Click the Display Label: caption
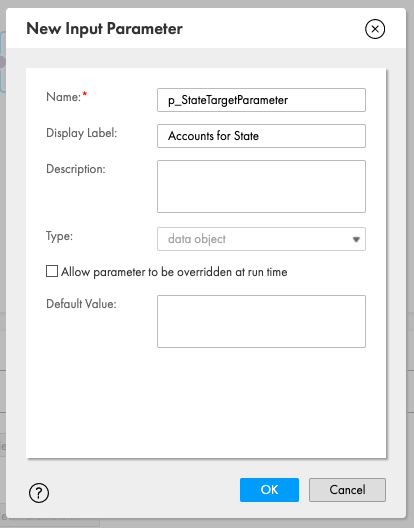Viewport: 414px width, 528px height. pyautogui.click(x=82, y=133)
